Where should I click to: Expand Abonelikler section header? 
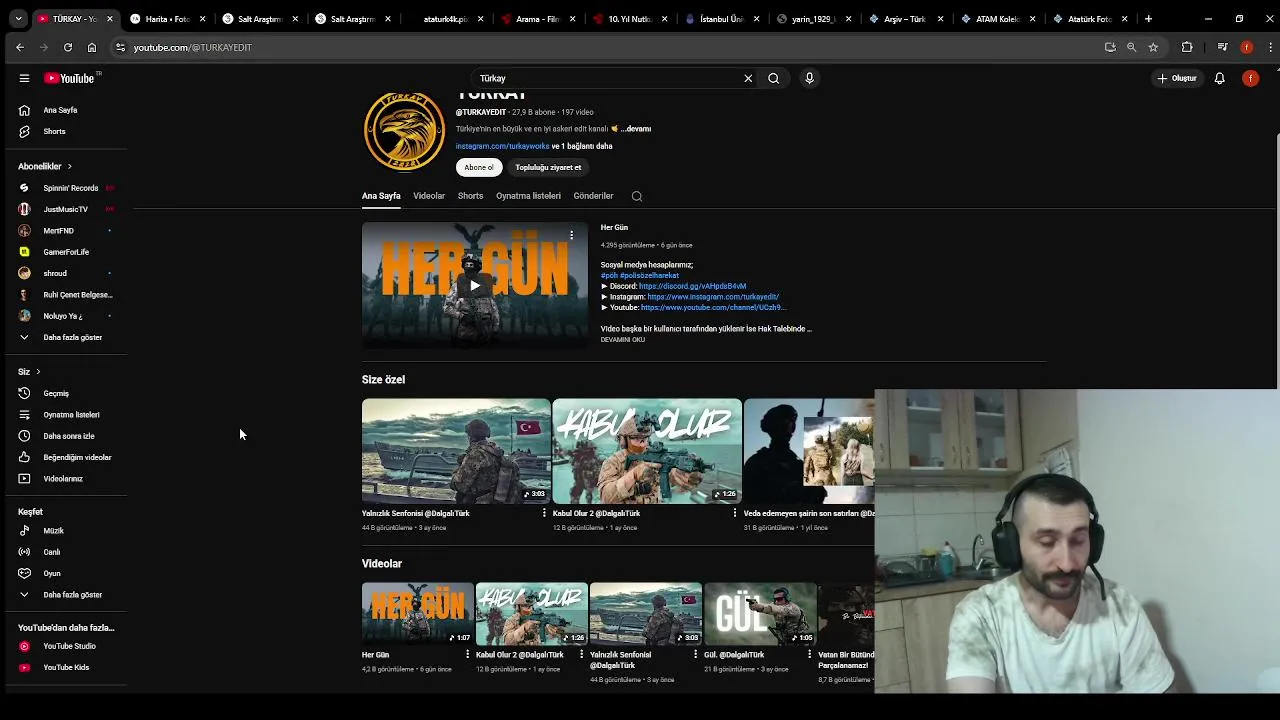(x=45, y=166)
